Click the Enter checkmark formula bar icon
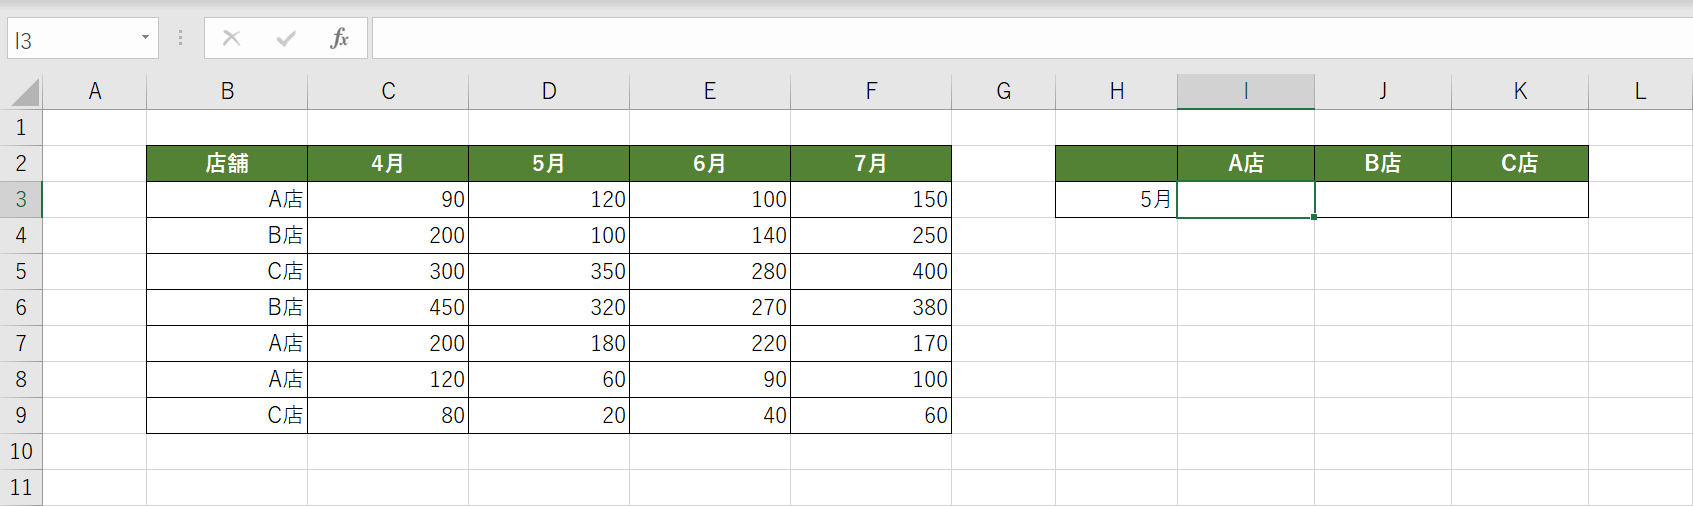The width and height of the screenshot is (1693, 506). pos(286,39)
